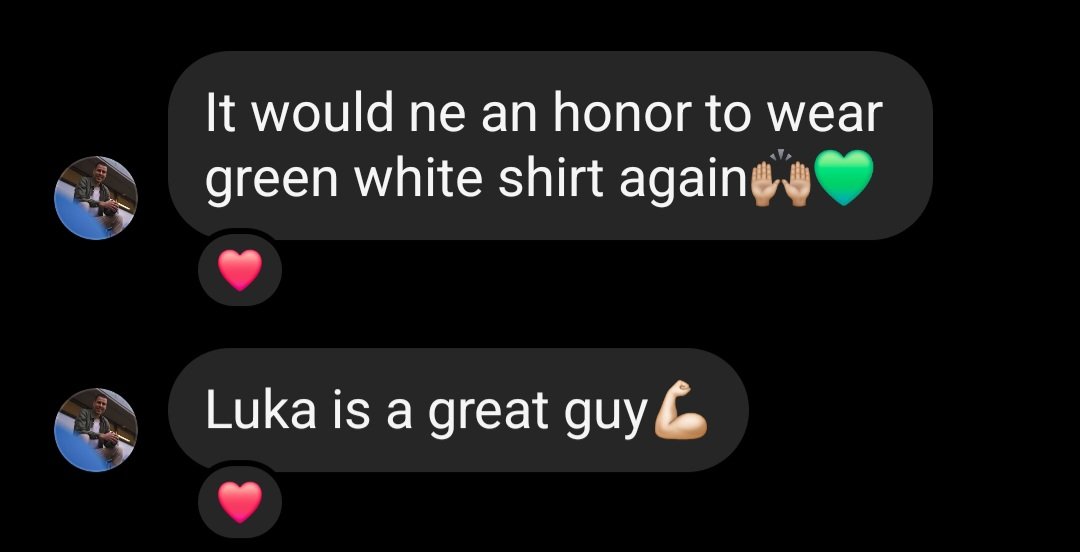This screenshot has width=1080, height=552.
Task: Click the word "green" in the first message
Action: [272, 182]
